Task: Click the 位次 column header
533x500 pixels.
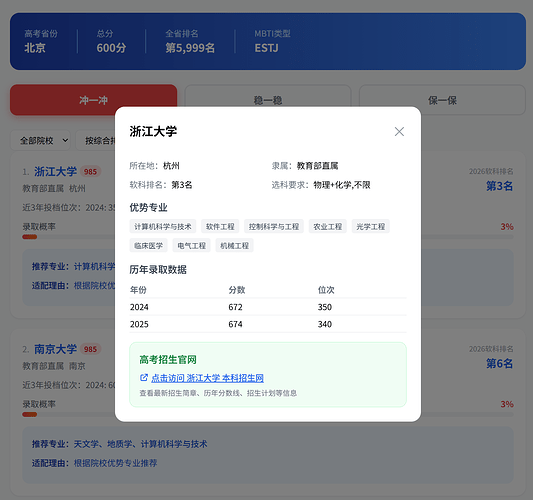Action: pos(326,290)
